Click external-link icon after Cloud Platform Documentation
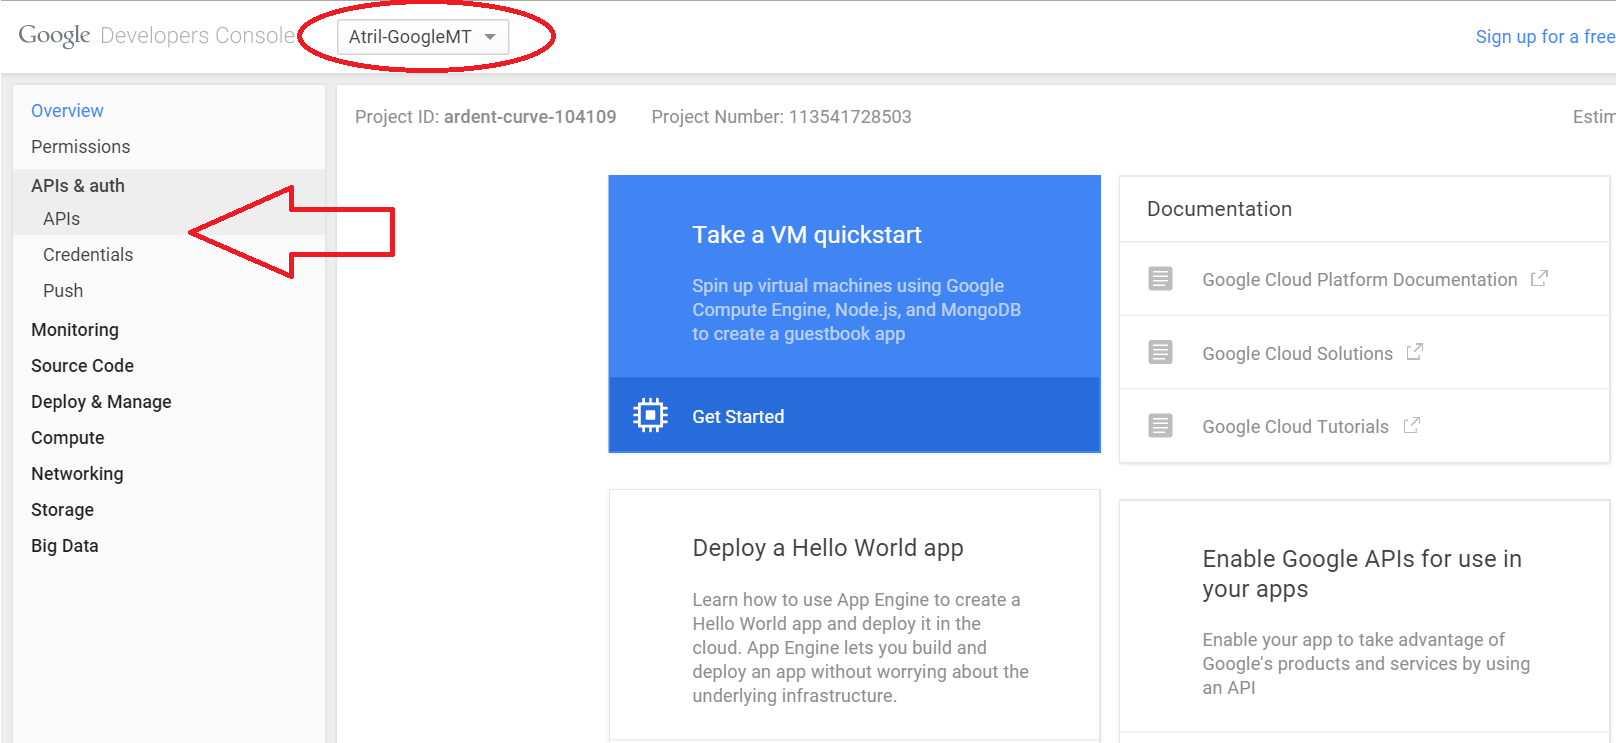The image size is (1616, 743). click(1539, 278)
